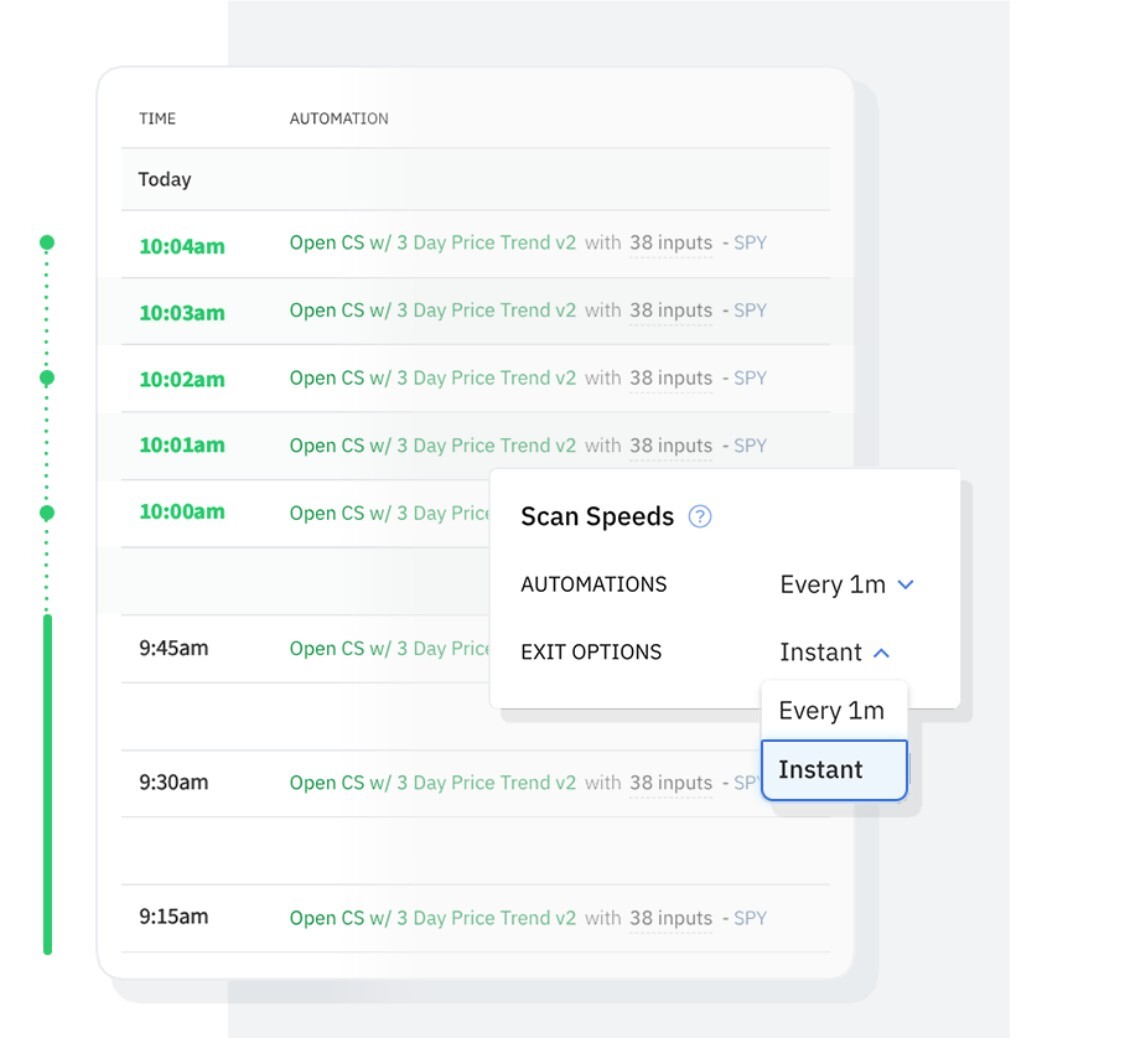The image size is (1123, 1038).
Task: Click the chevron beside Every 1m
Action: coord(907,585)
